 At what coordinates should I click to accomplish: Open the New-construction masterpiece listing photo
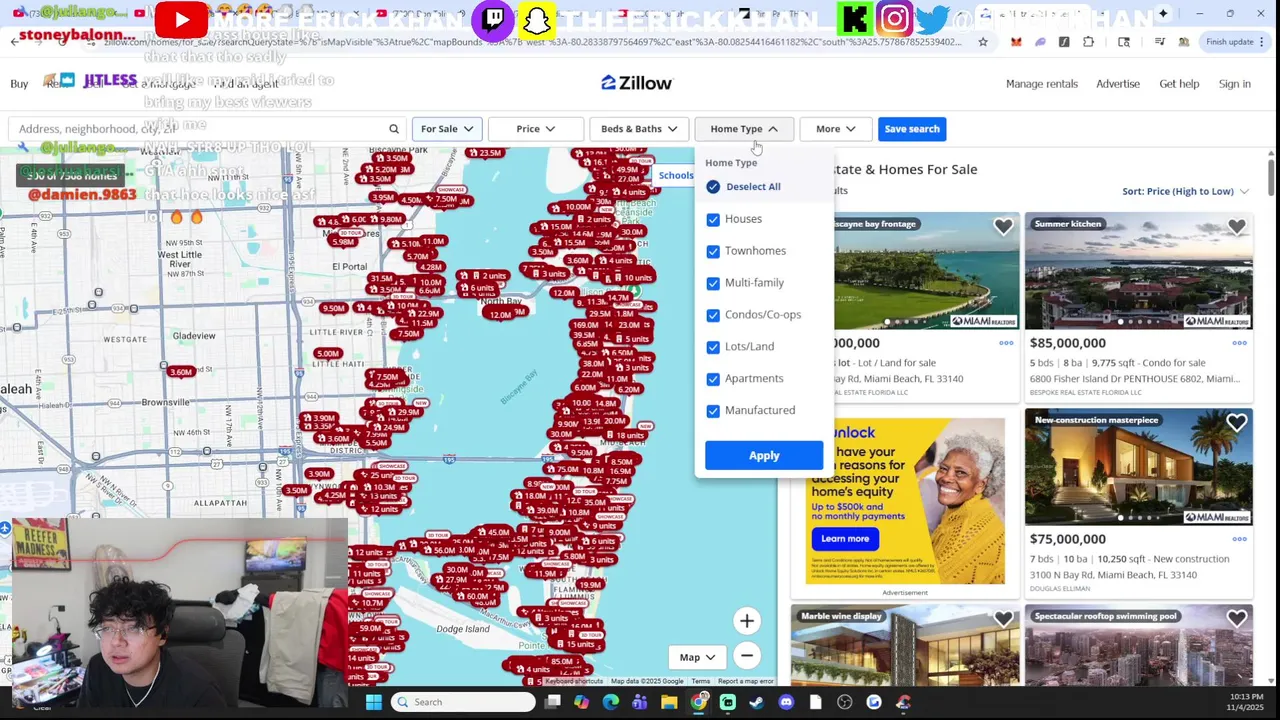[x=1138, y=466]
